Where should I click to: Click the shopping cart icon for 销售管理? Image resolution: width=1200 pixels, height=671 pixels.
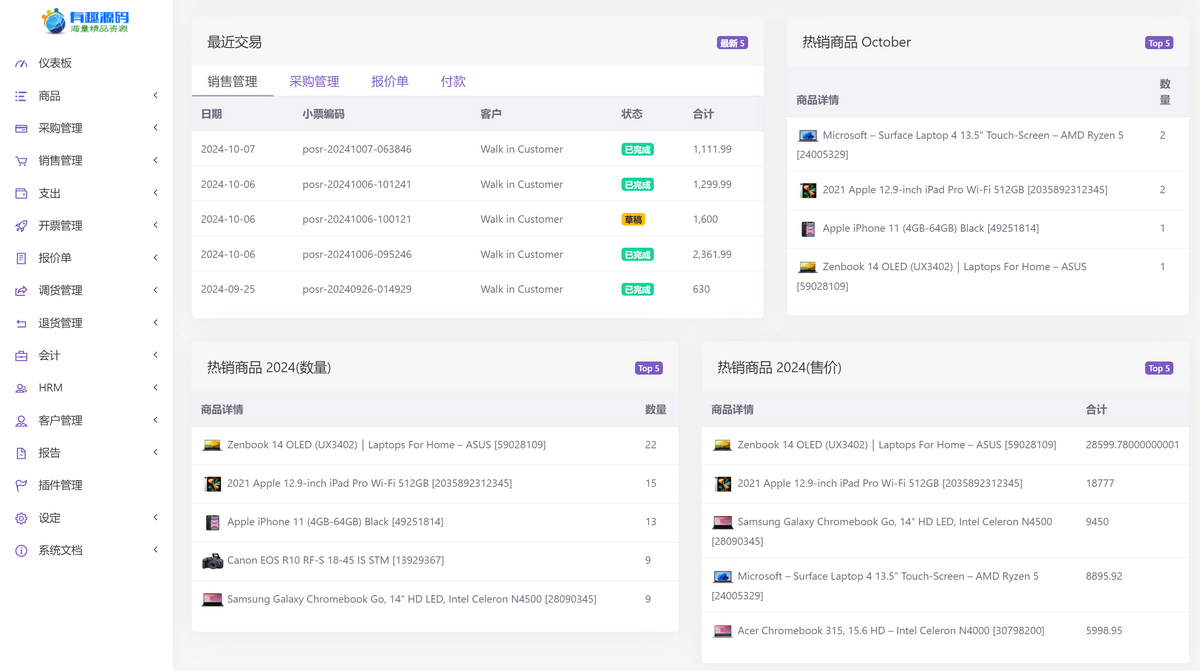(x=21, y=161)
